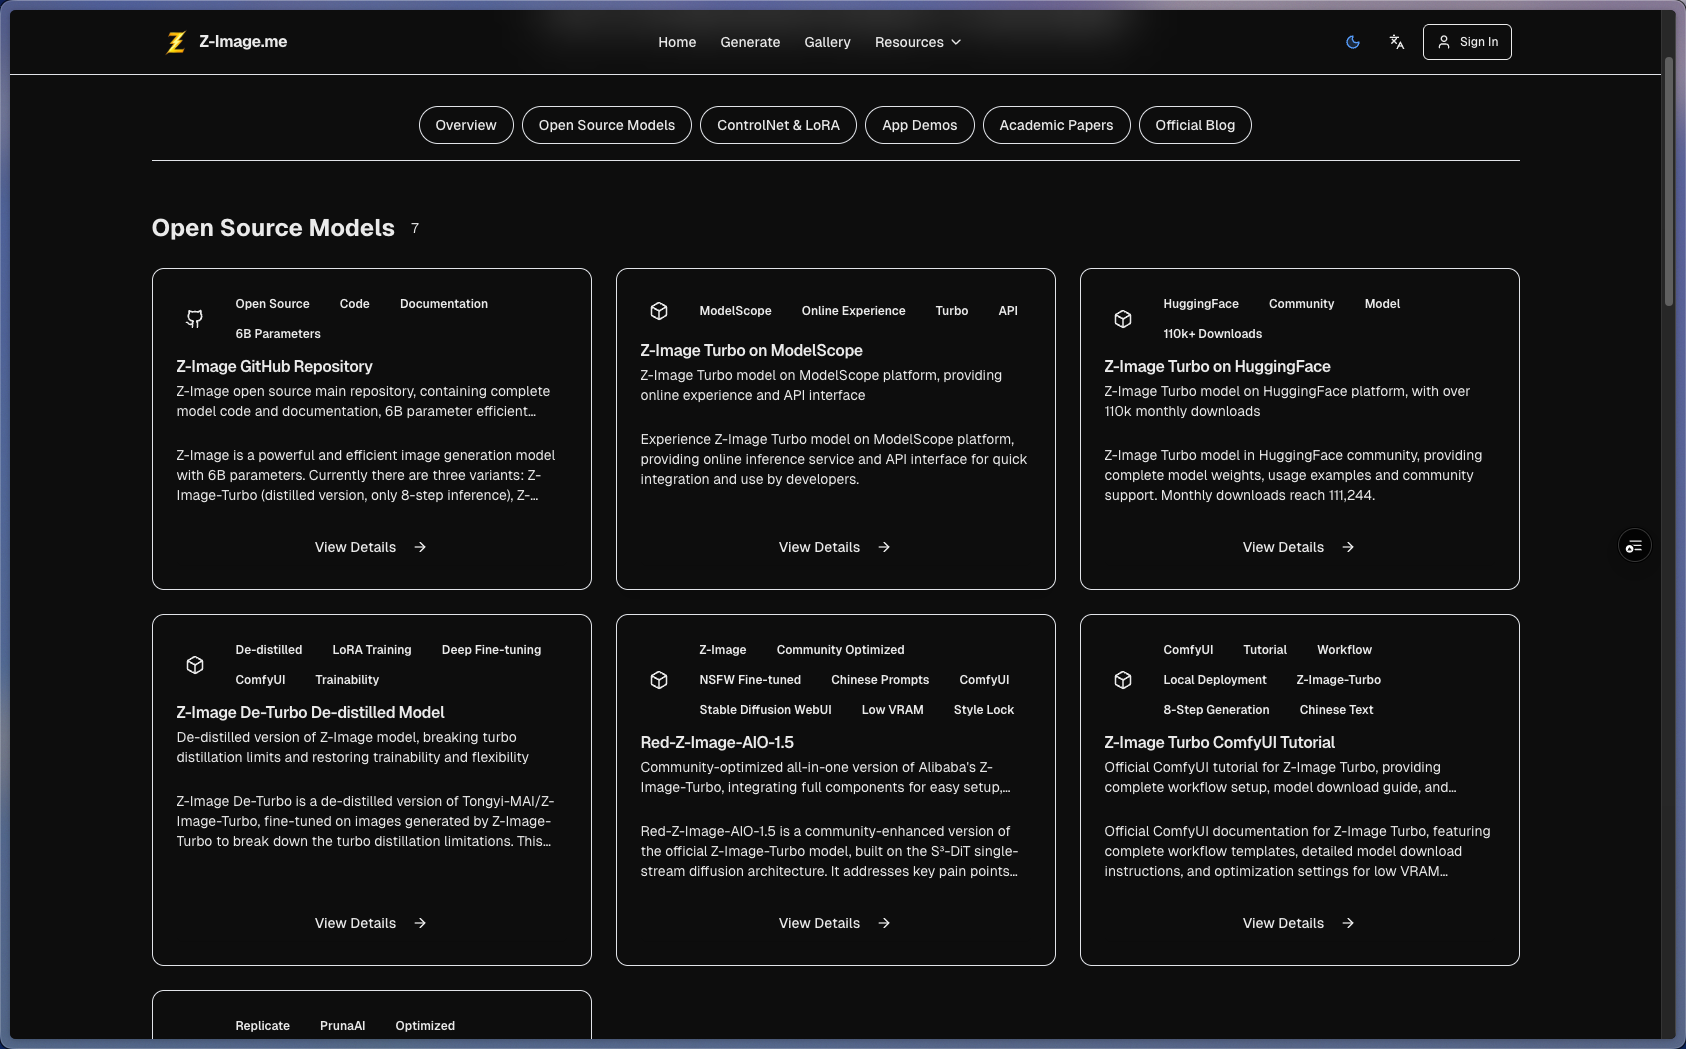
Task: Click the cube icon on HuggingFace card
Action: (1123, 319)
